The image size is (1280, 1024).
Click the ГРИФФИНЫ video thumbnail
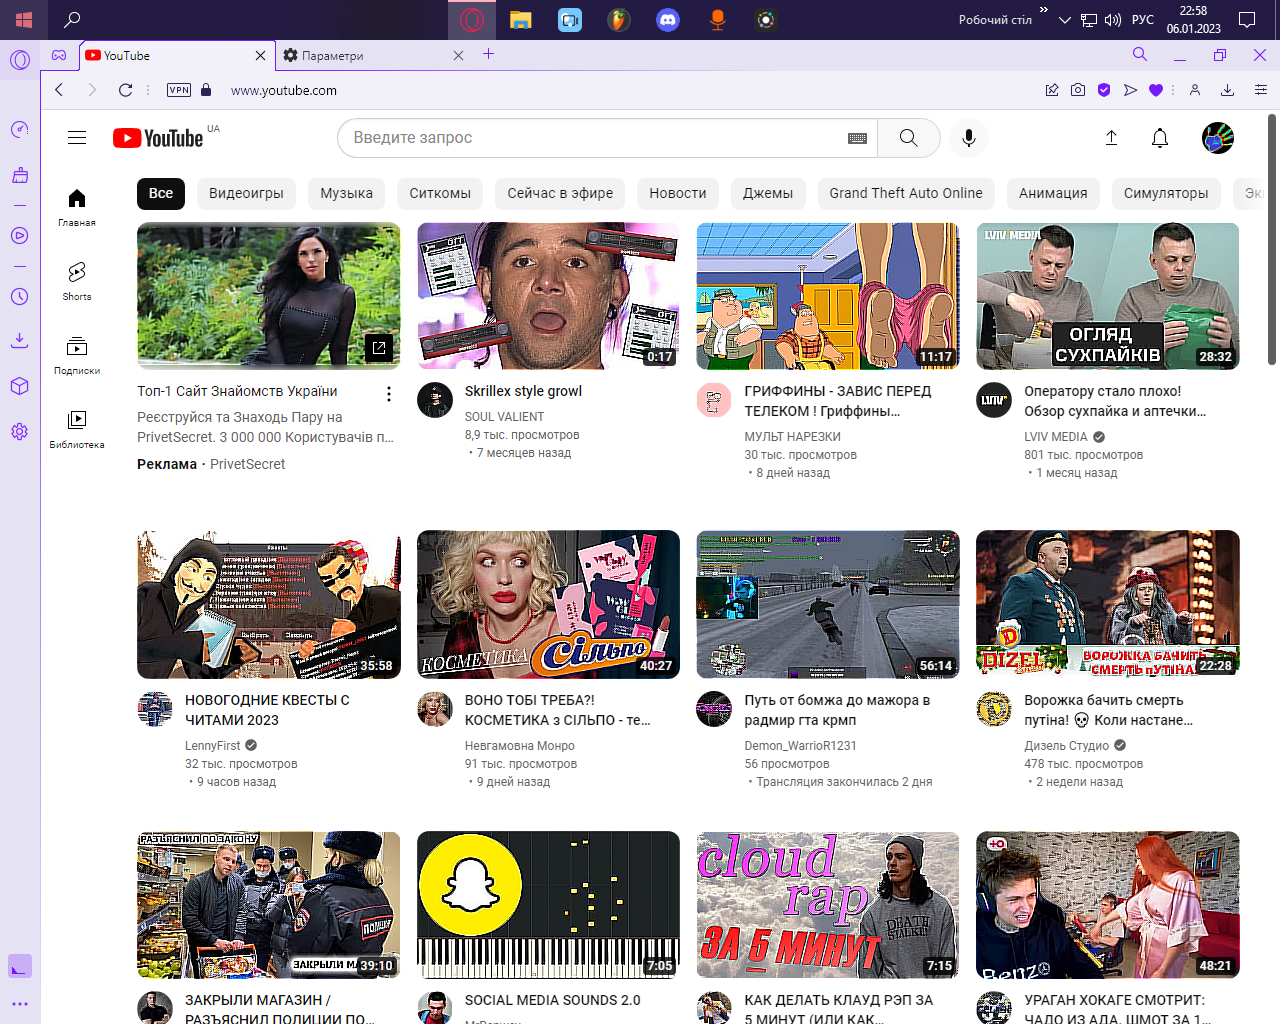[x=828, y=296]
